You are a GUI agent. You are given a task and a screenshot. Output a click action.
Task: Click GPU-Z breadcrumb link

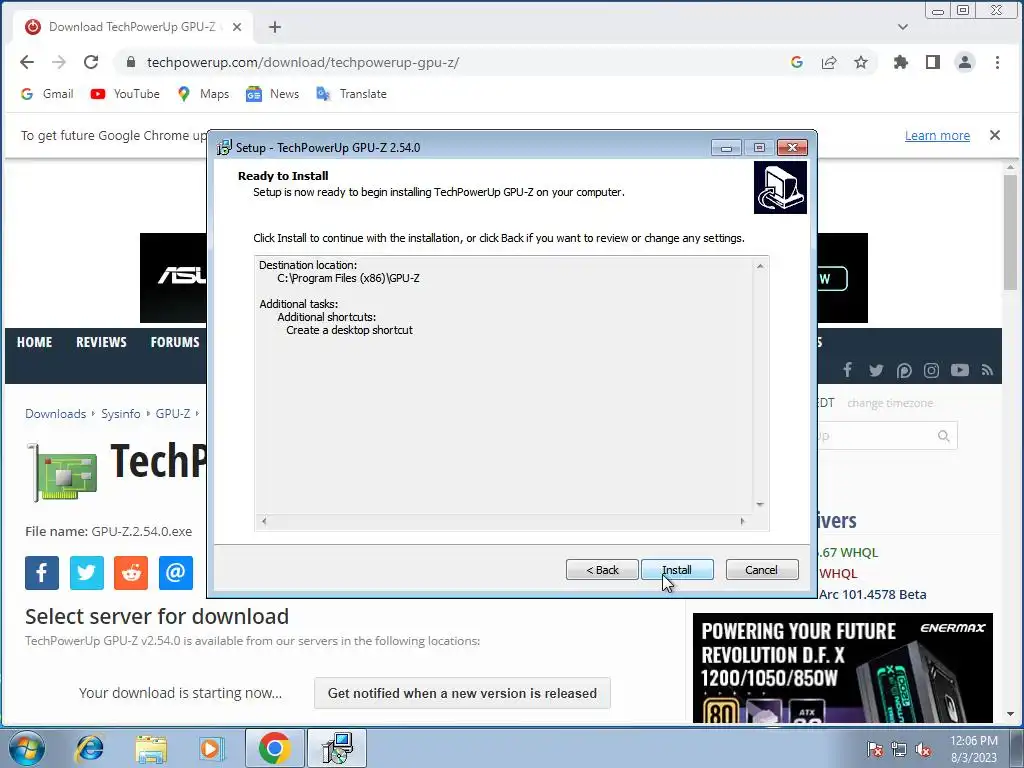click(x=173, y=413)
